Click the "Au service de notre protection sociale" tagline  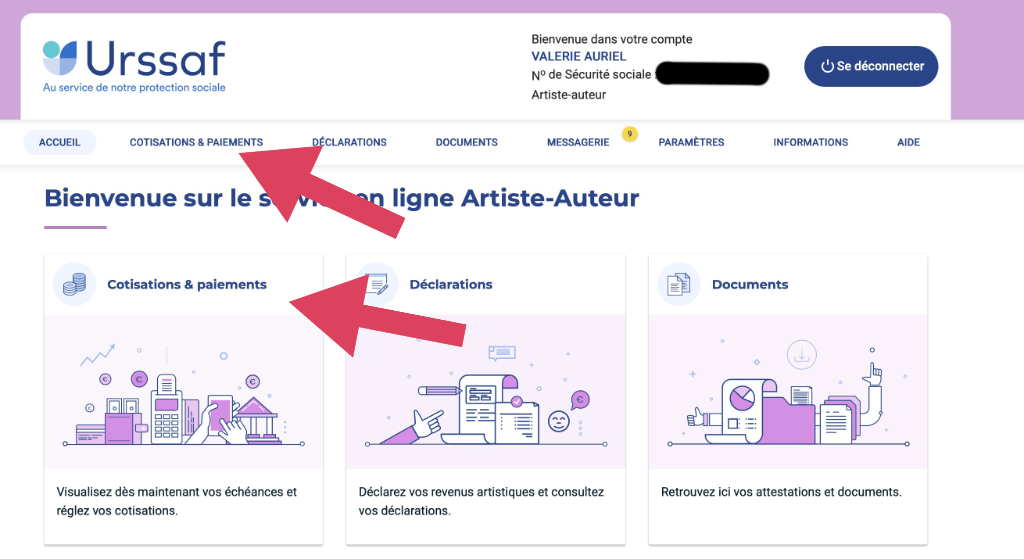click(x=134, y=88)
